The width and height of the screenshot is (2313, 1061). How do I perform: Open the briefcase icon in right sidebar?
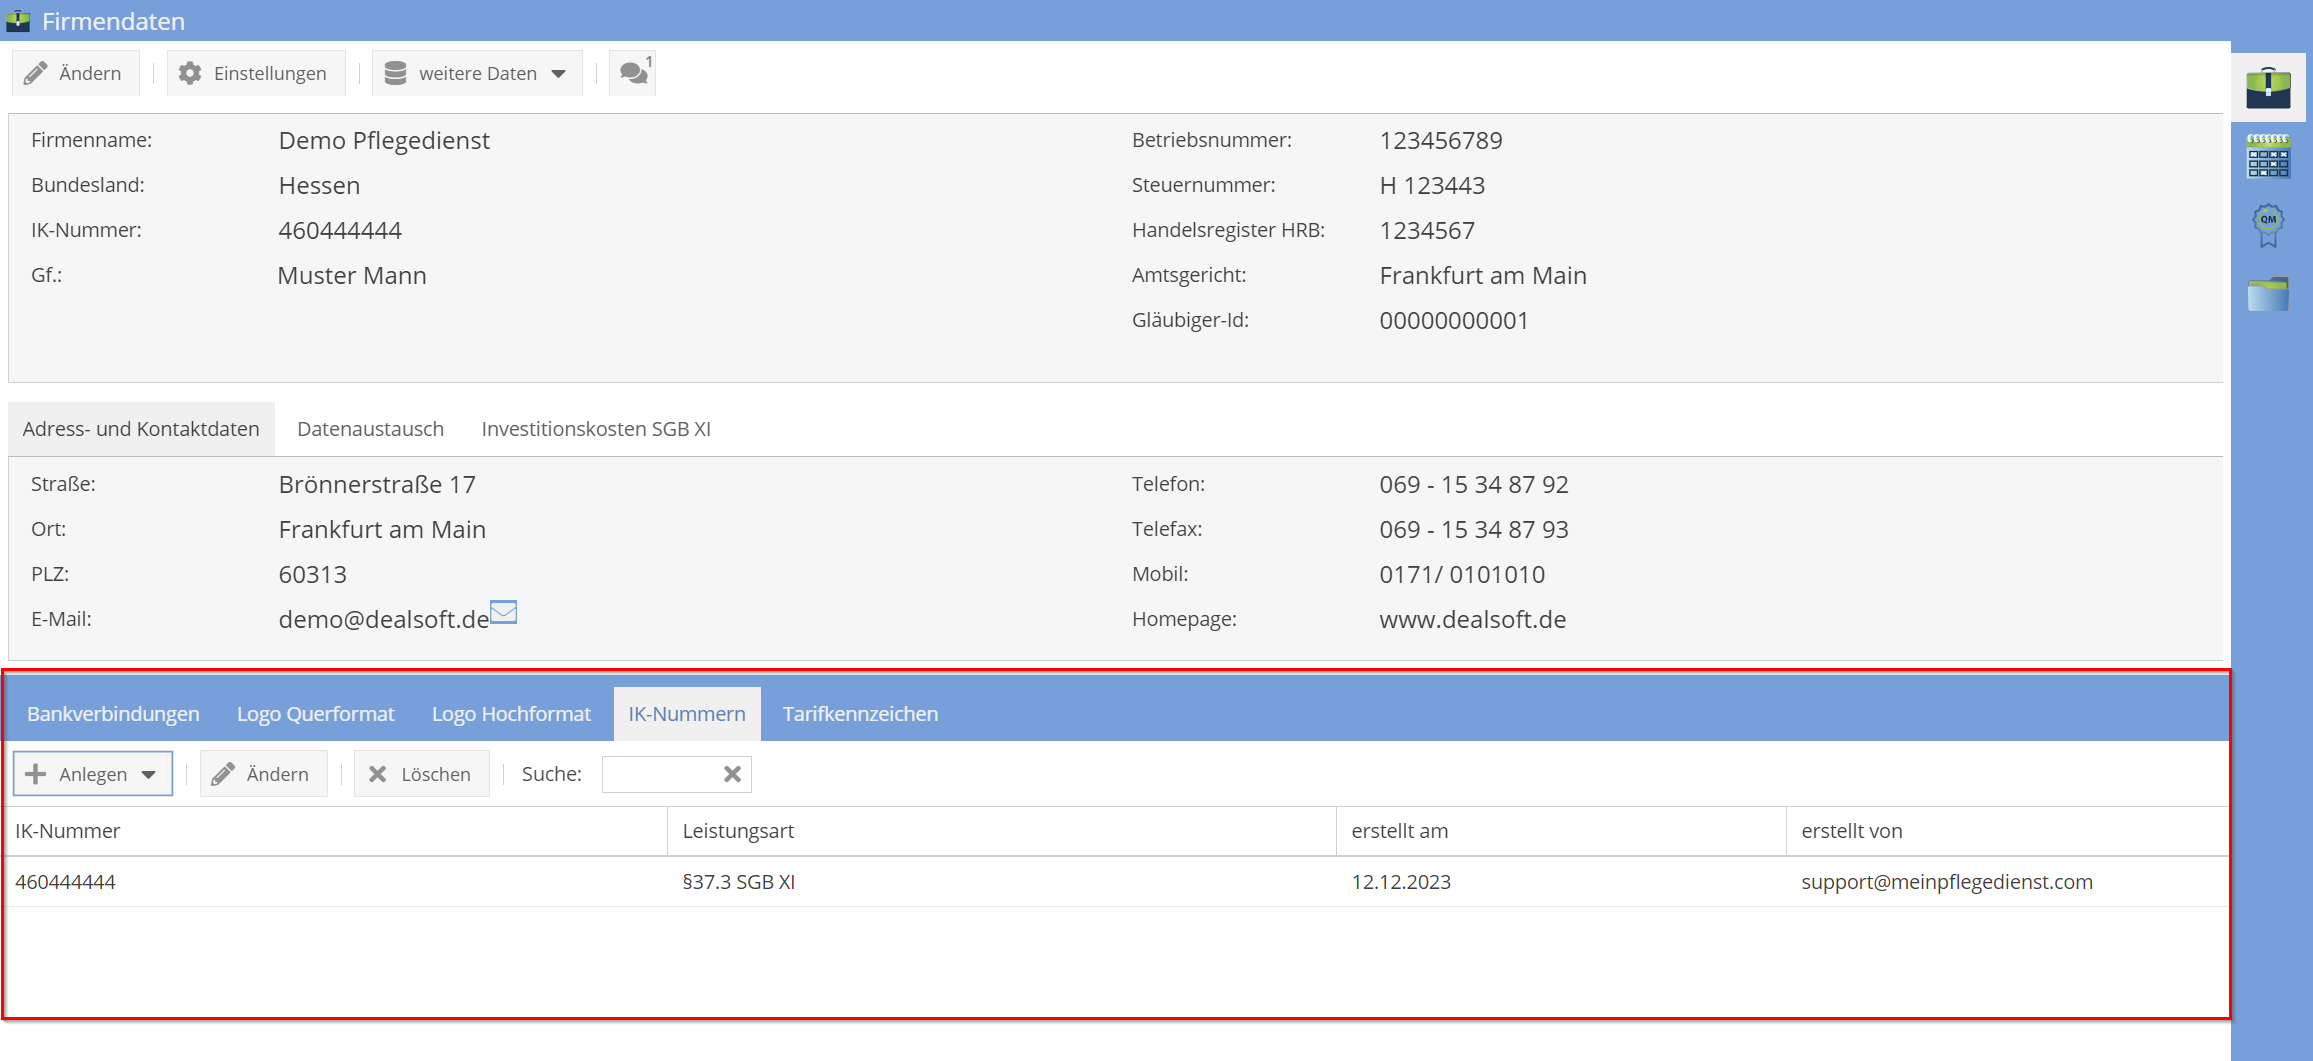[x=2267, y=88]
